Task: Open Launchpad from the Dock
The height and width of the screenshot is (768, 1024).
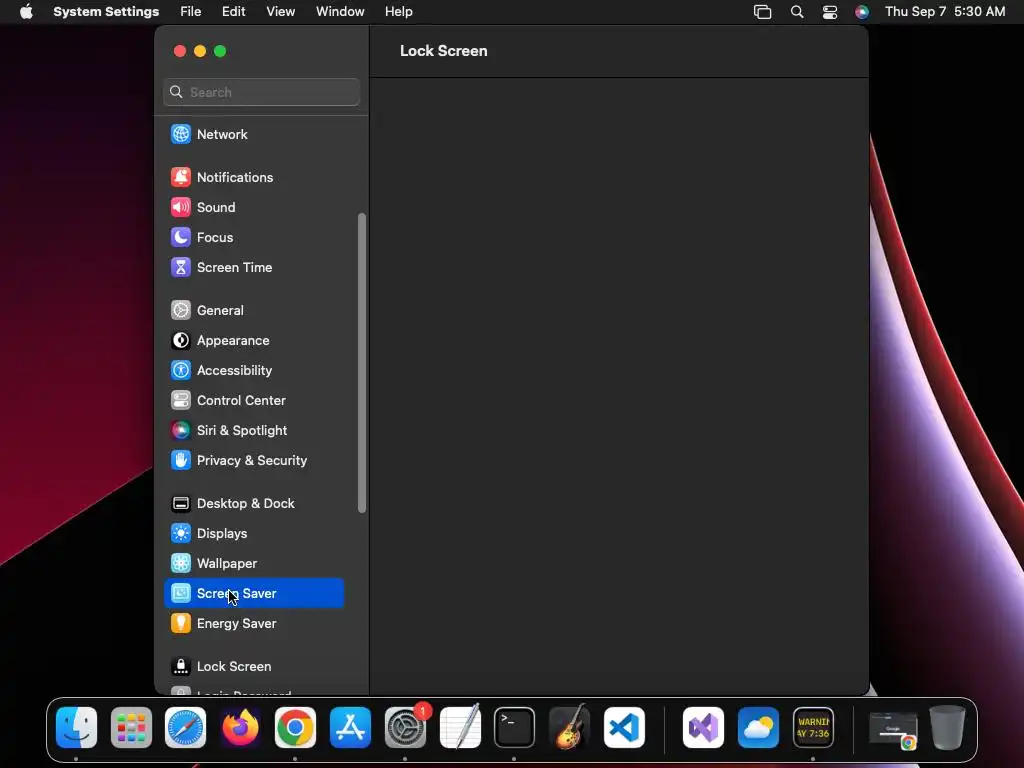Action: point(131,728)
